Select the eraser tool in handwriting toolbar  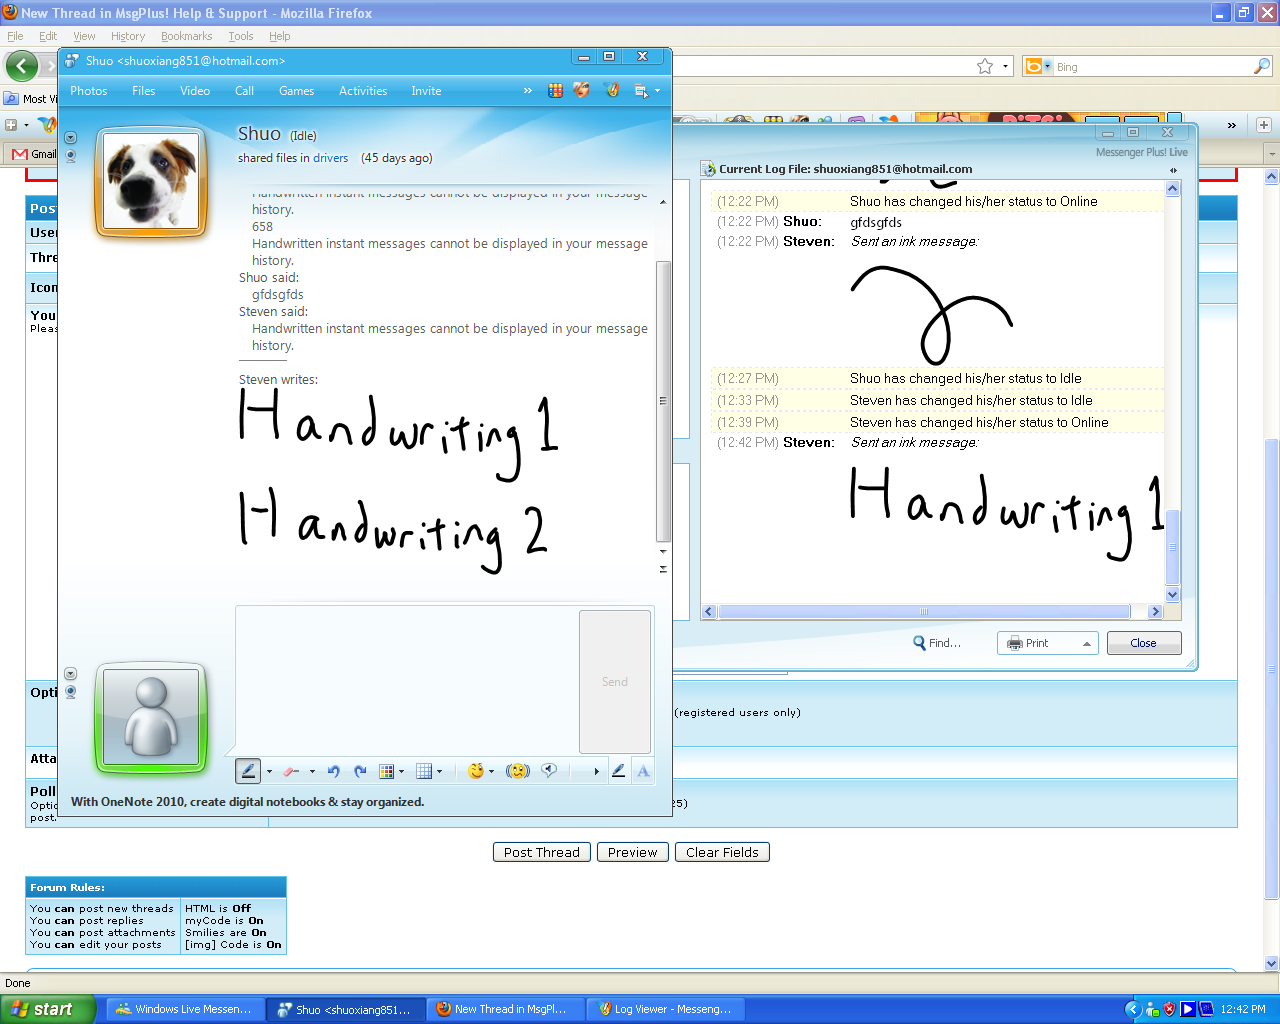coord(291,771)
